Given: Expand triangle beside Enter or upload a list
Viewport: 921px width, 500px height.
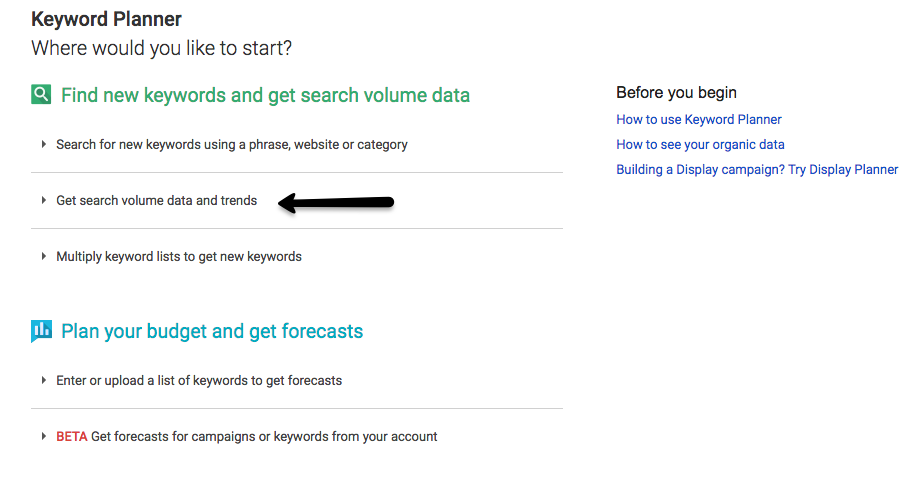Looking at the screenshot, I should pyautogui.click(x=43, y=380).
